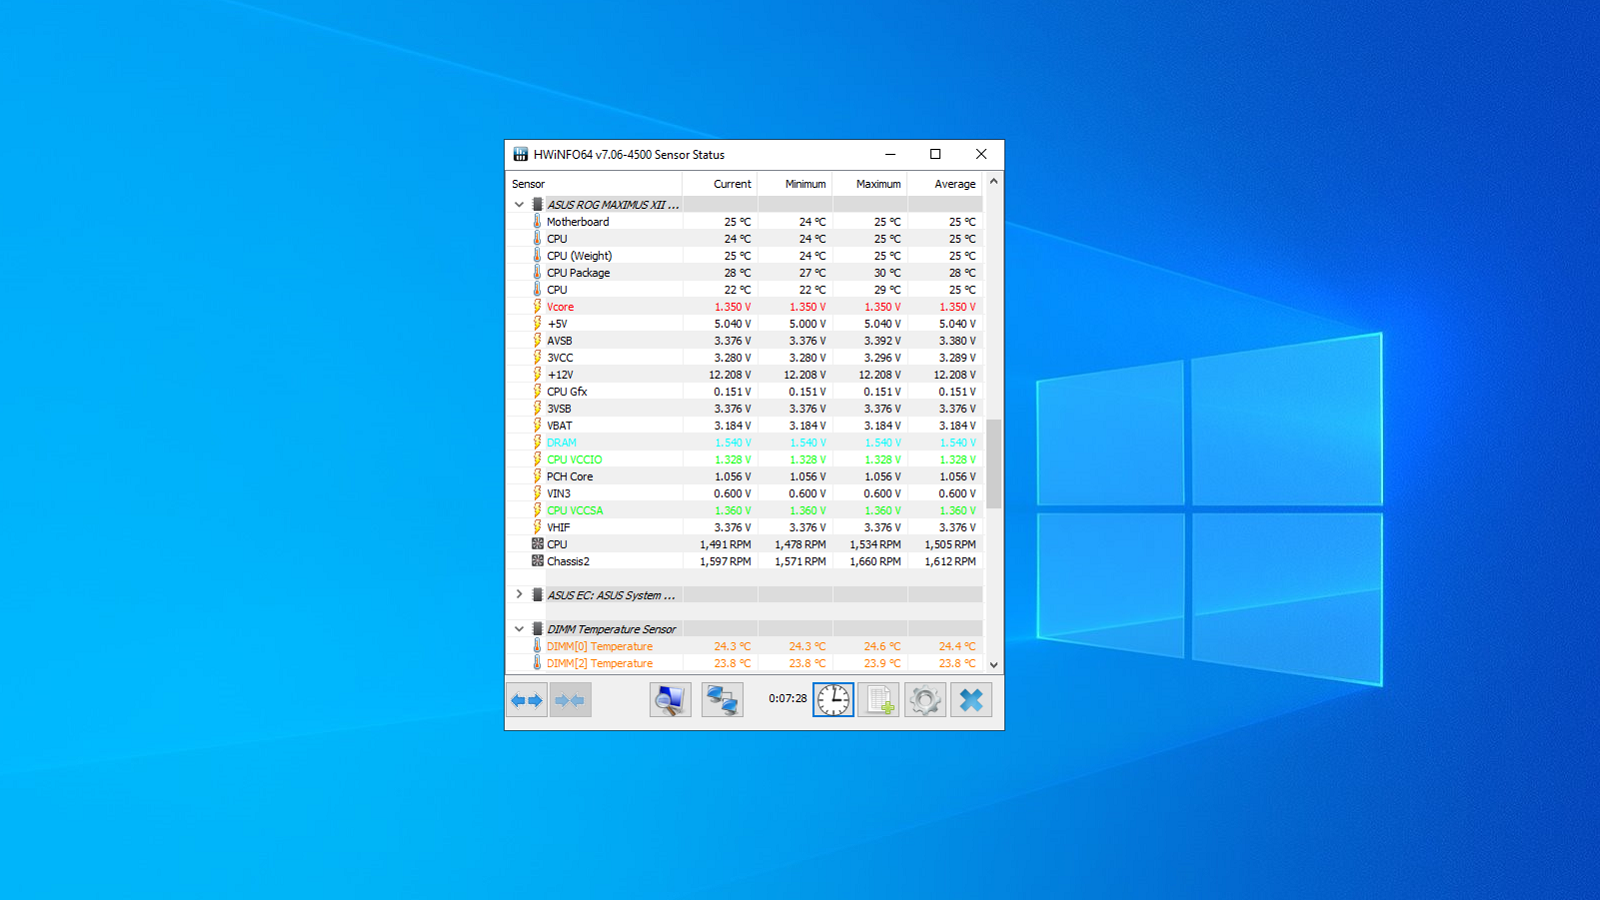Click the greyed shrink-layout arrows toolbar button

coord(570,700)
